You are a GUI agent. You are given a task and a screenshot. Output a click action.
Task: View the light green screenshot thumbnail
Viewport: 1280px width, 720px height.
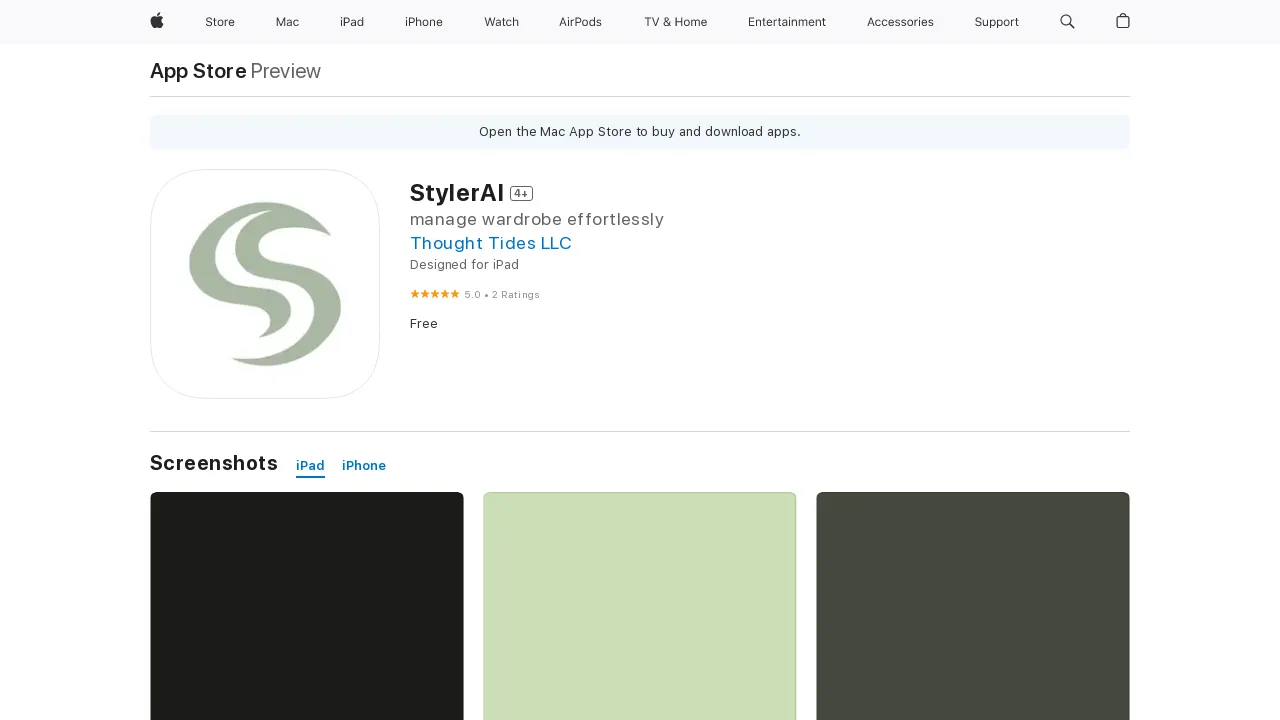tap(640, 606)
